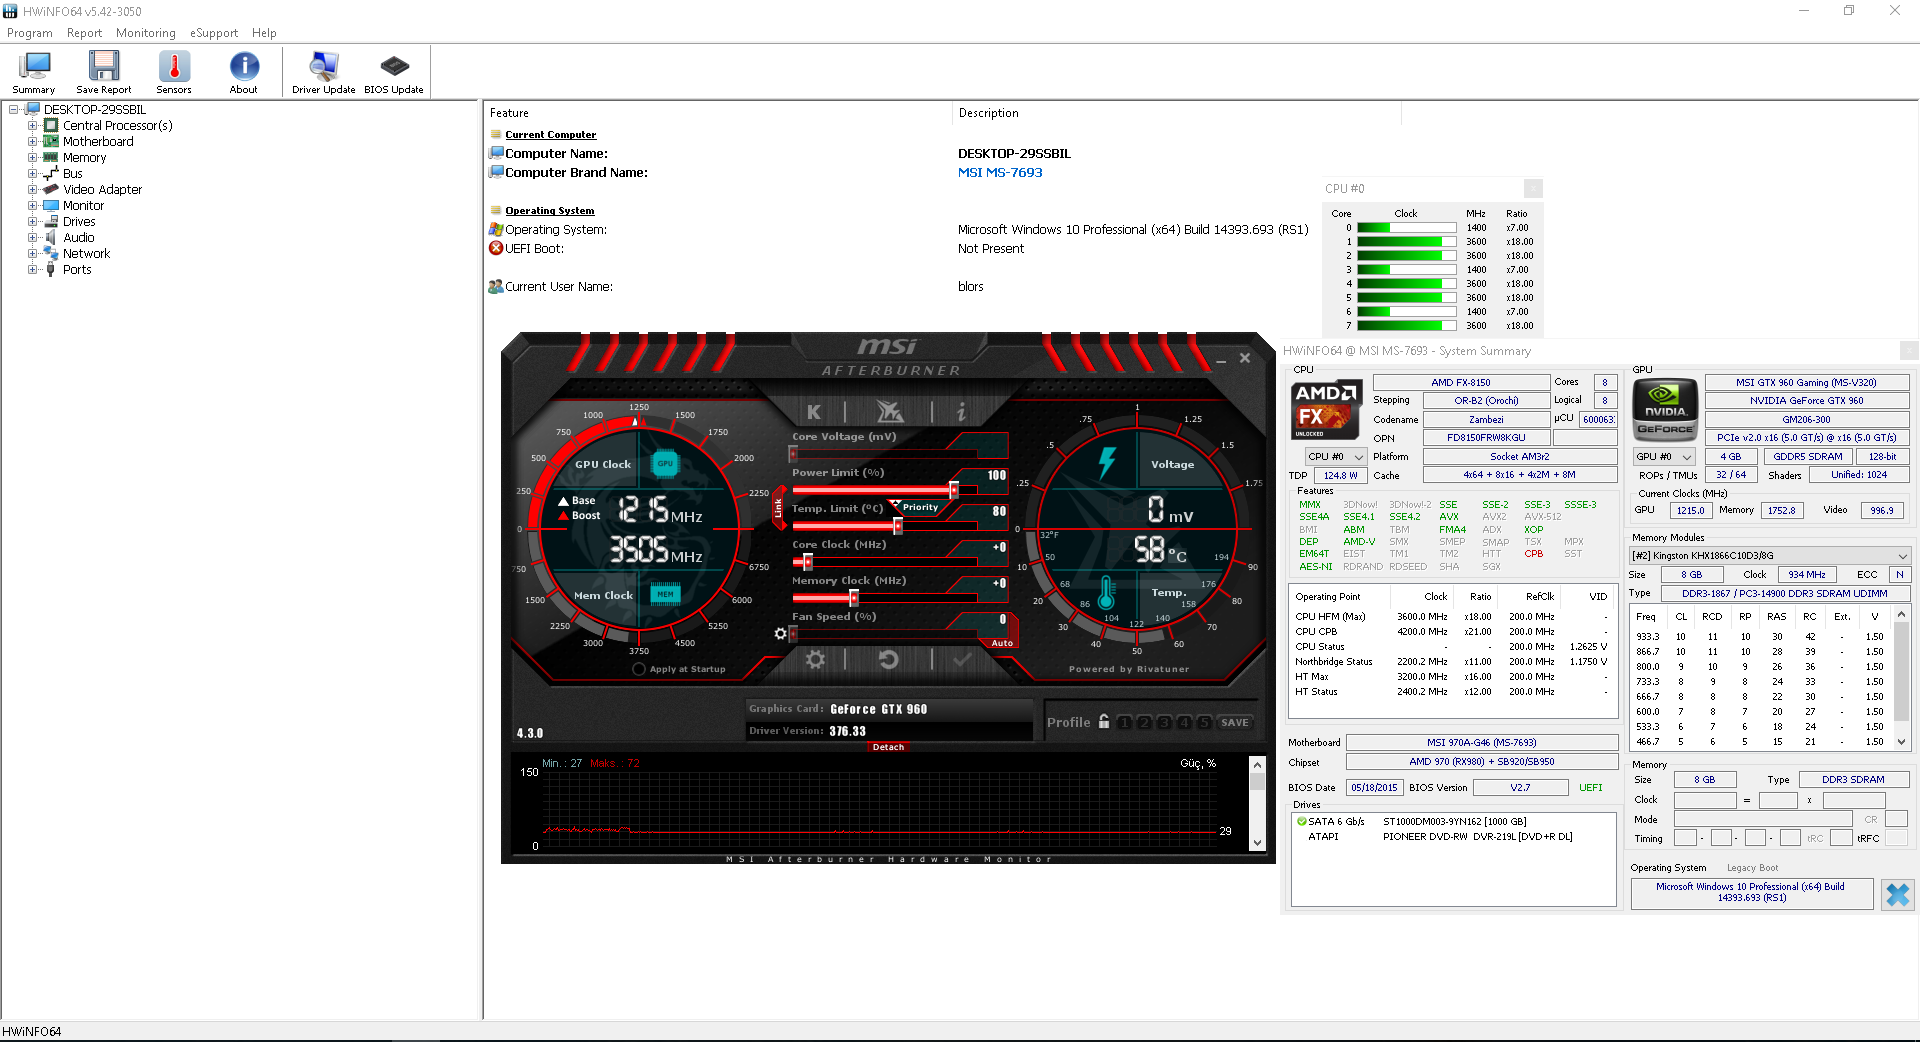This screenshot has width=1920, height=1042.
Task: Toggle Apply at Startup in Afterburner
Action: click(x=639, y=669)
